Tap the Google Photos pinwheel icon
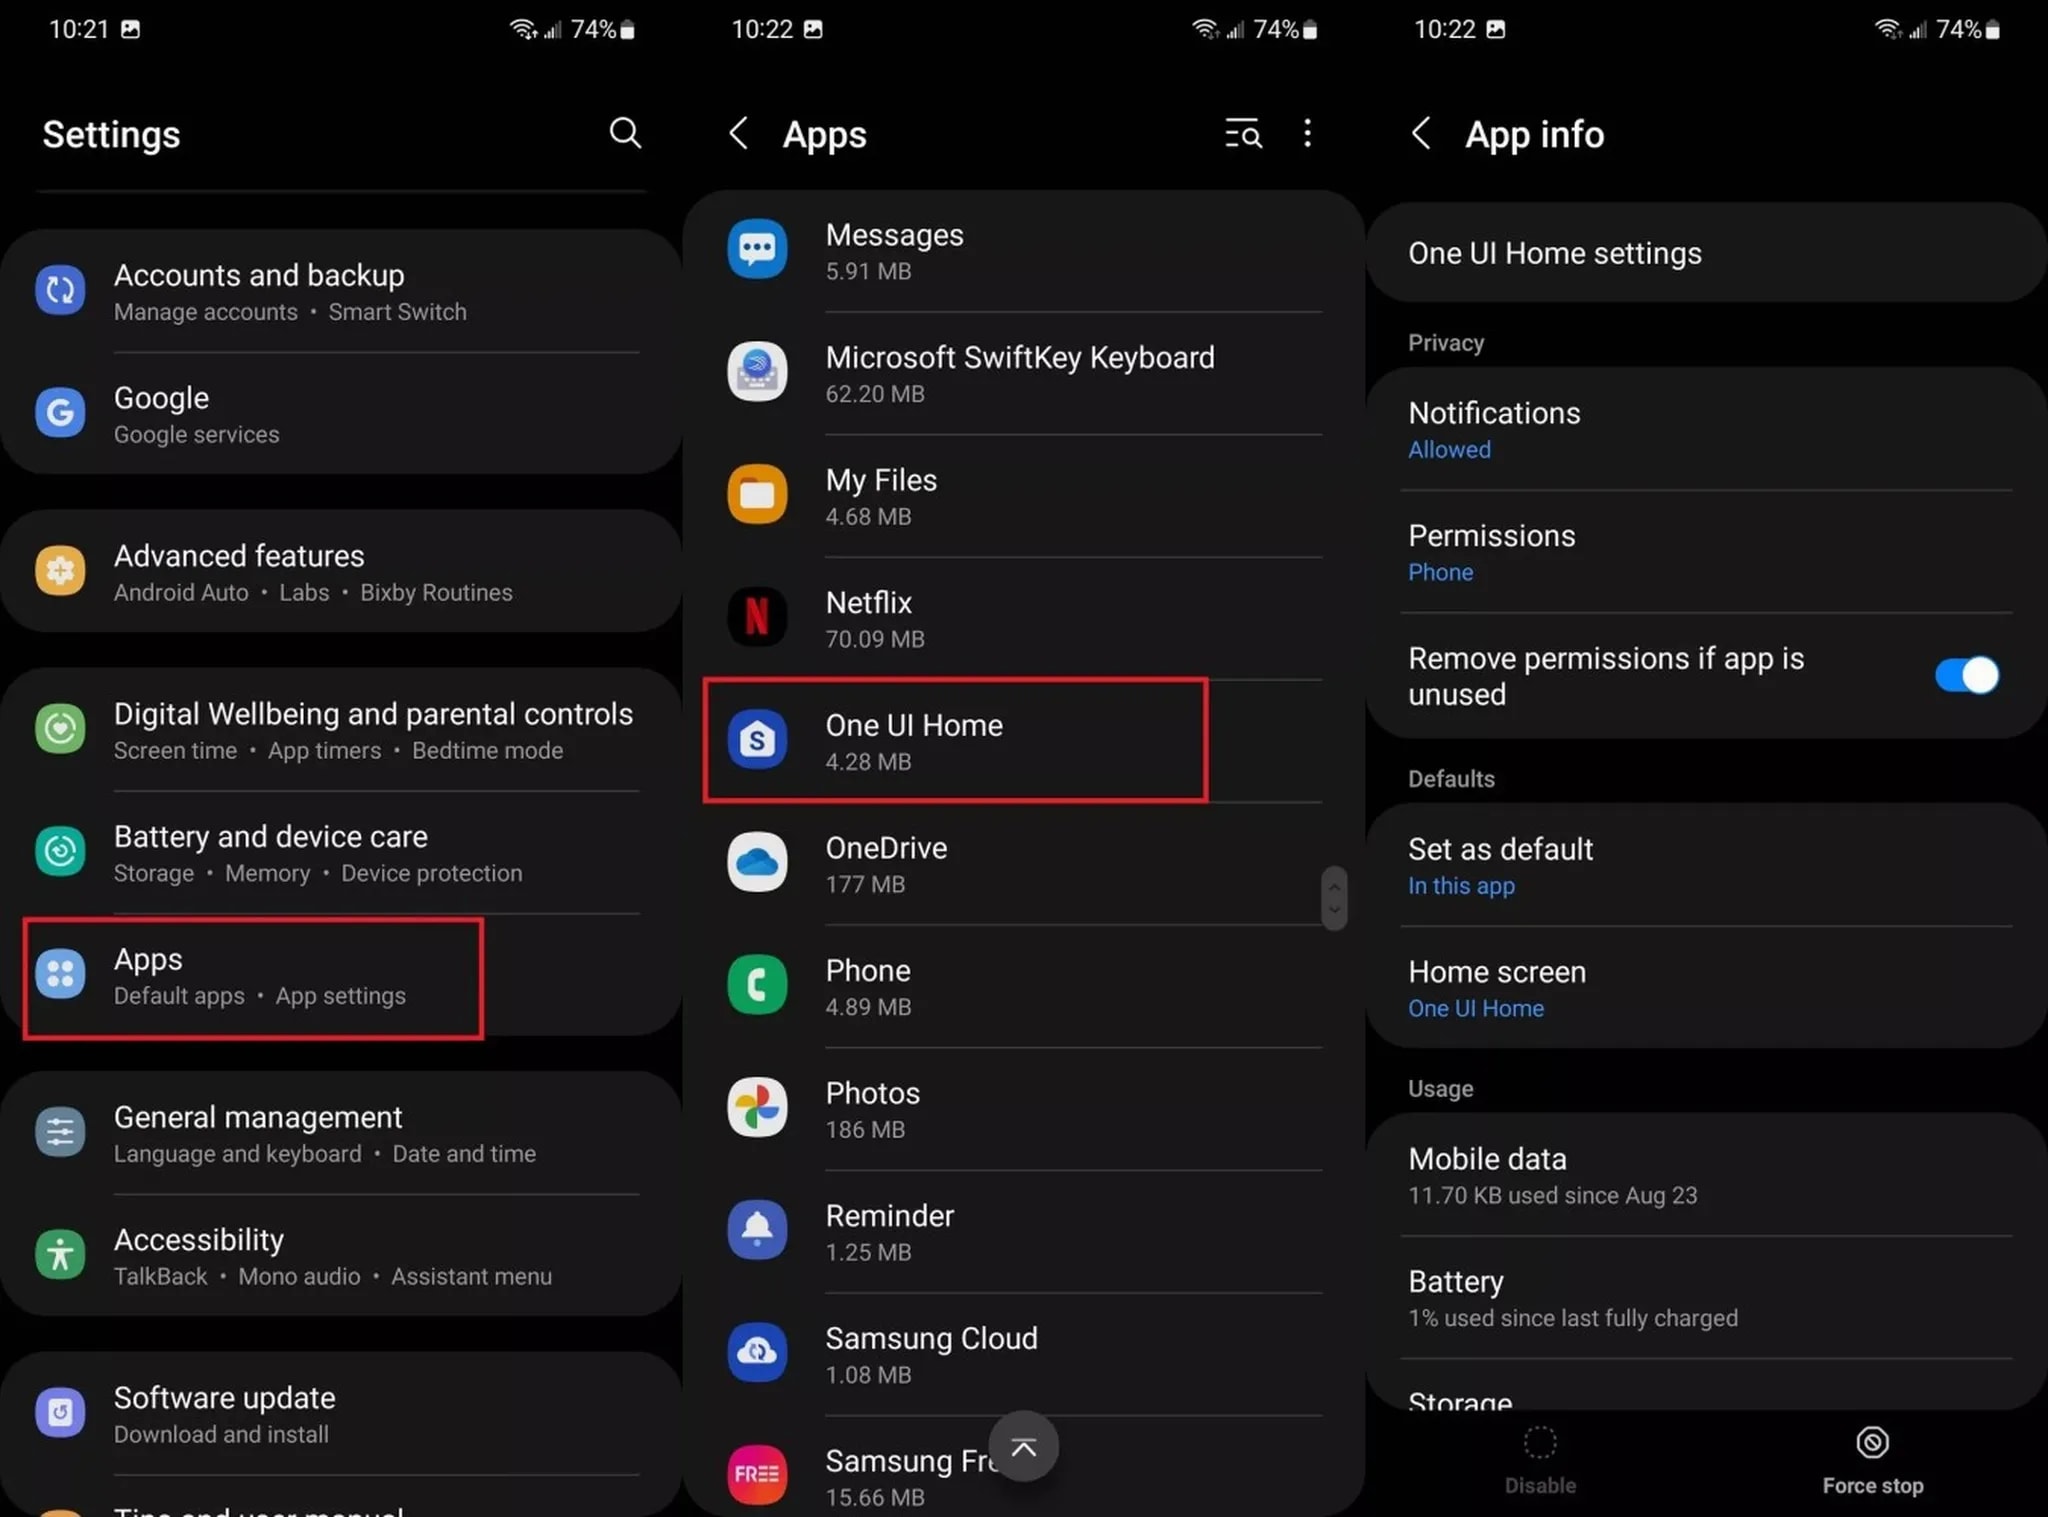The height and width of the screenshot is (1517, 2048). click(x=757, y=1107)
